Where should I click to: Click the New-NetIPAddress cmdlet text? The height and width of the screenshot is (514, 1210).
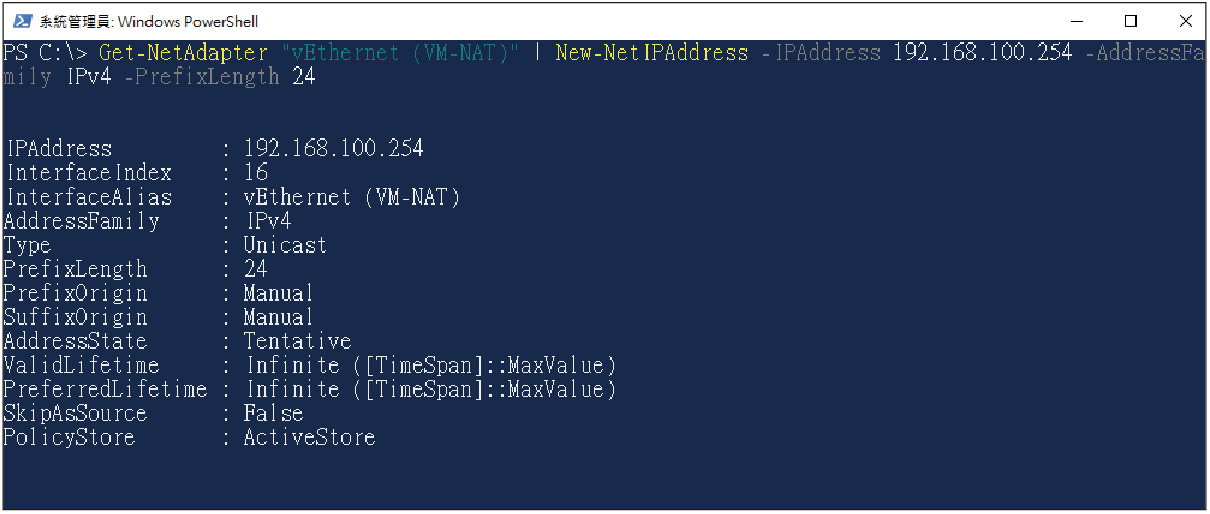tap(652, 53)
